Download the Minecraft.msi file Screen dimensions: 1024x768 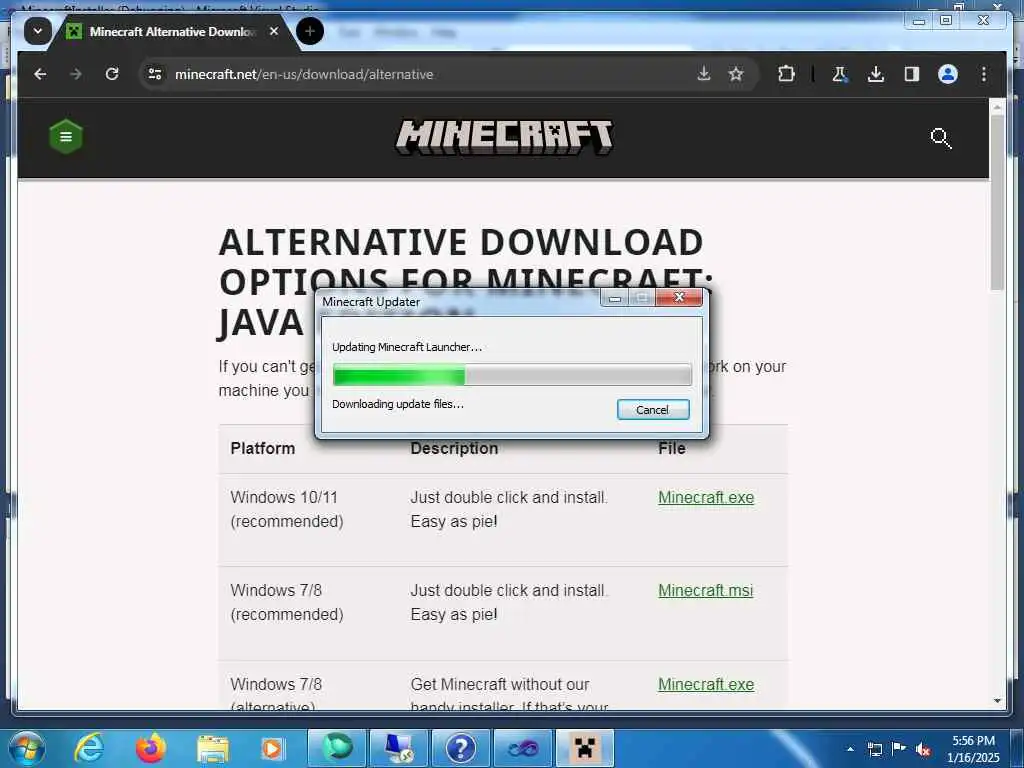click(x=705, y=590)
